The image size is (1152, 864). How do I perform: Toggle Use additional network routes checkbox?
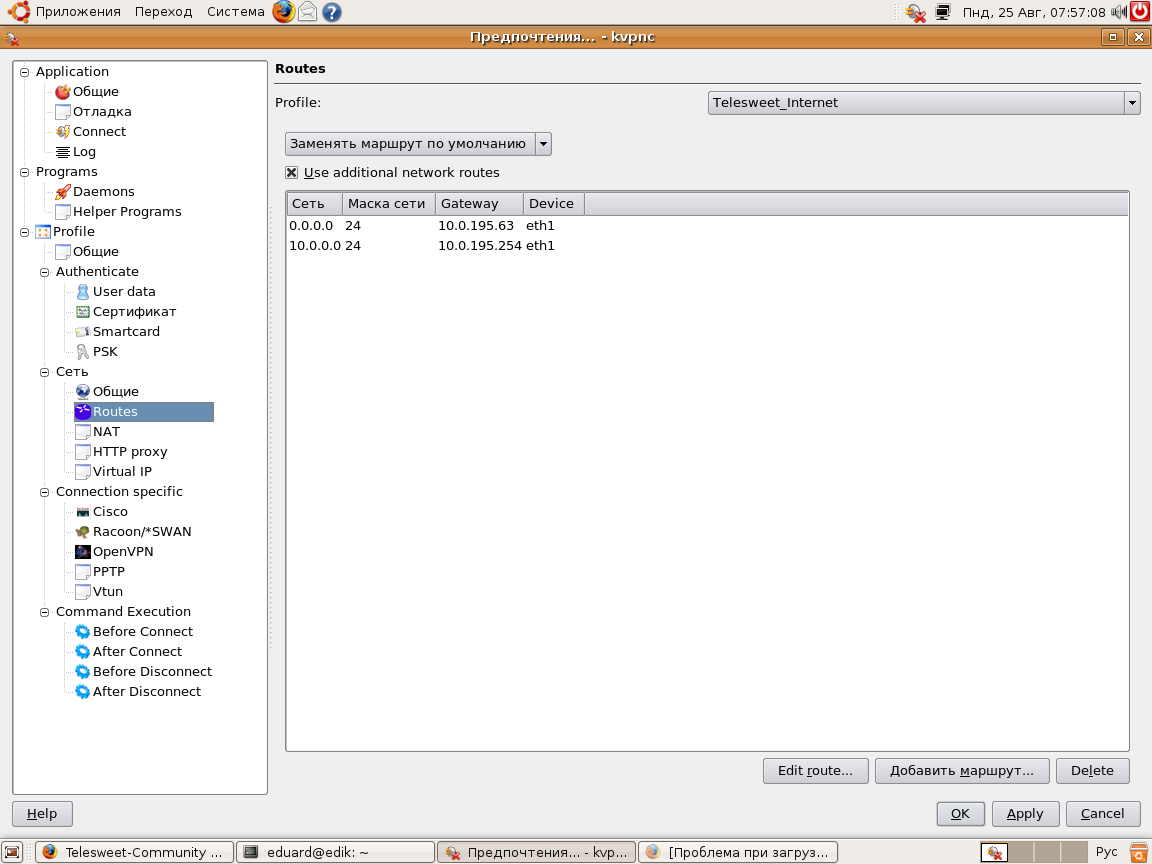[292, 173]
